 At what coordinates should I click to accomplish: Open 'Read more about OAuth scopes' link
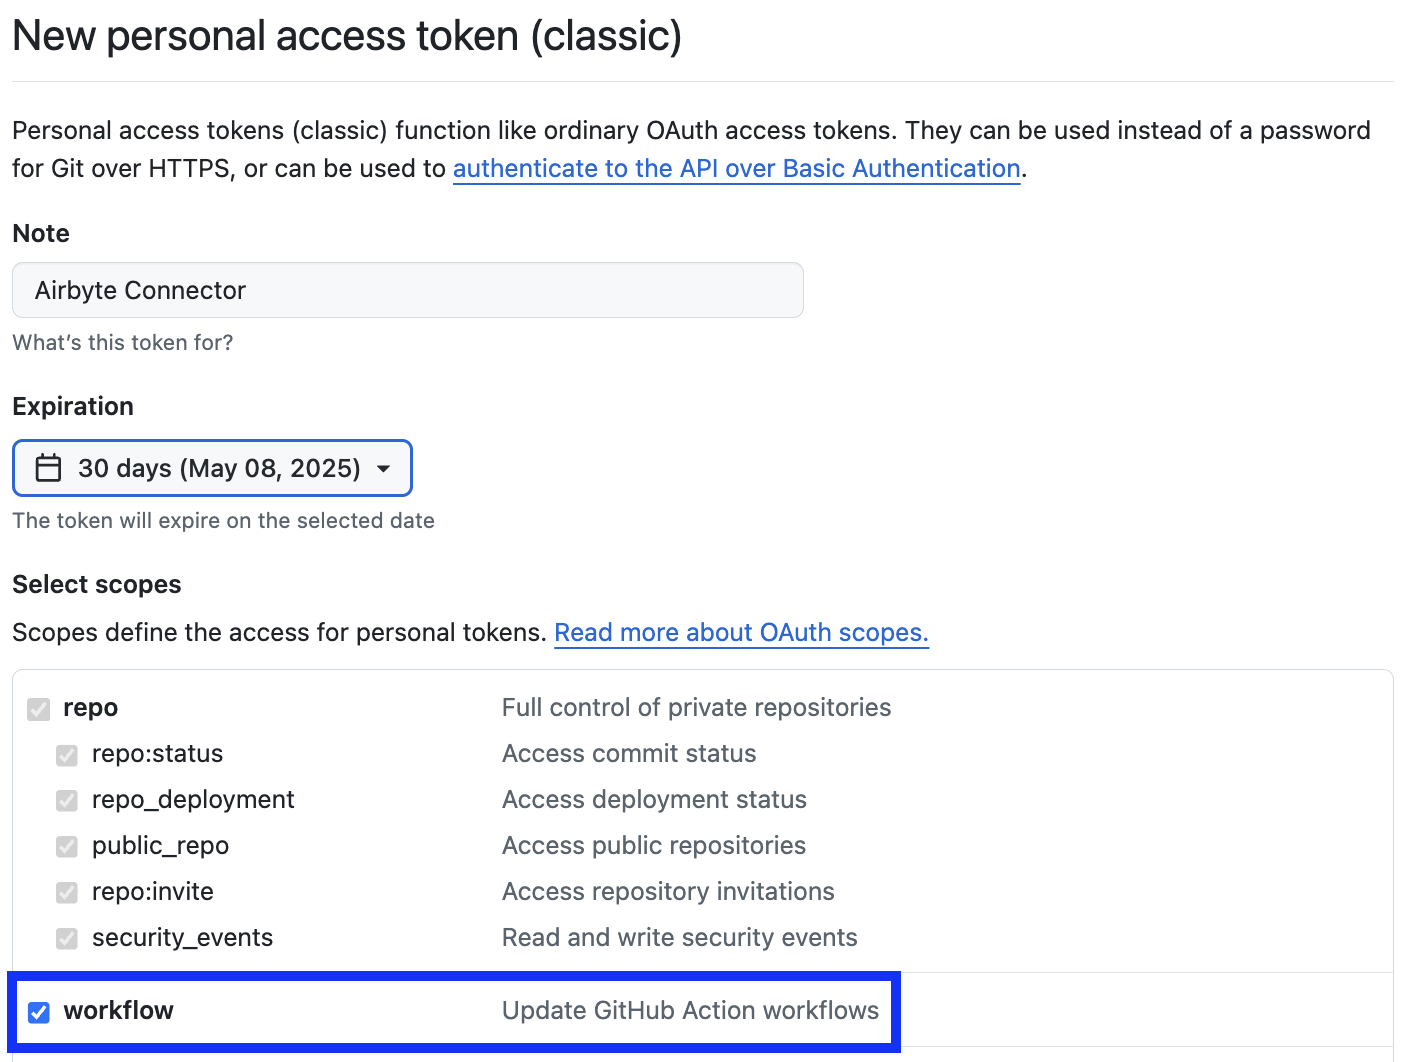(x=741, y=633)
